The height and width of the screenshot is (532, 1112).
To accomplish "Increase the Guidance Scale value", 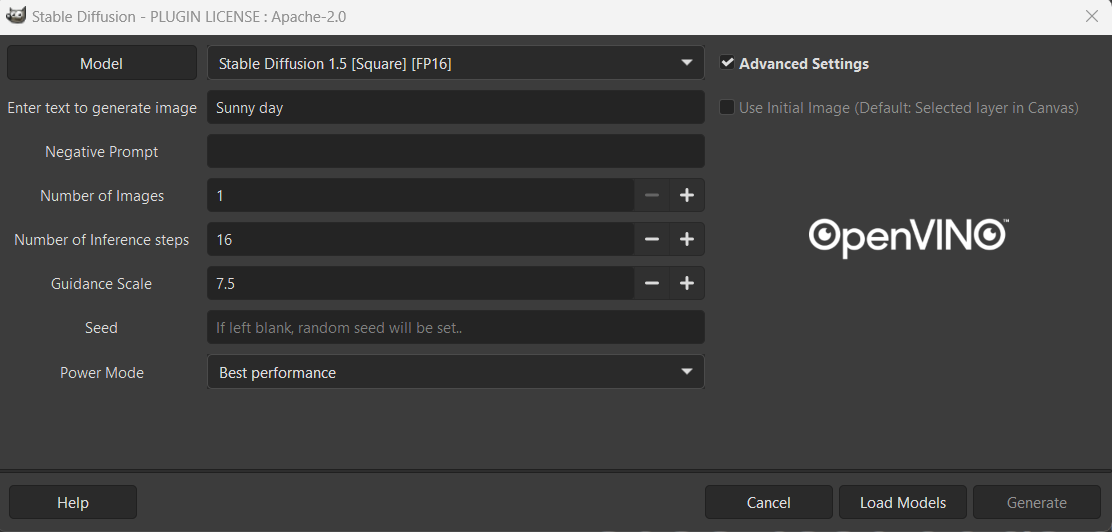I will 686,284.
